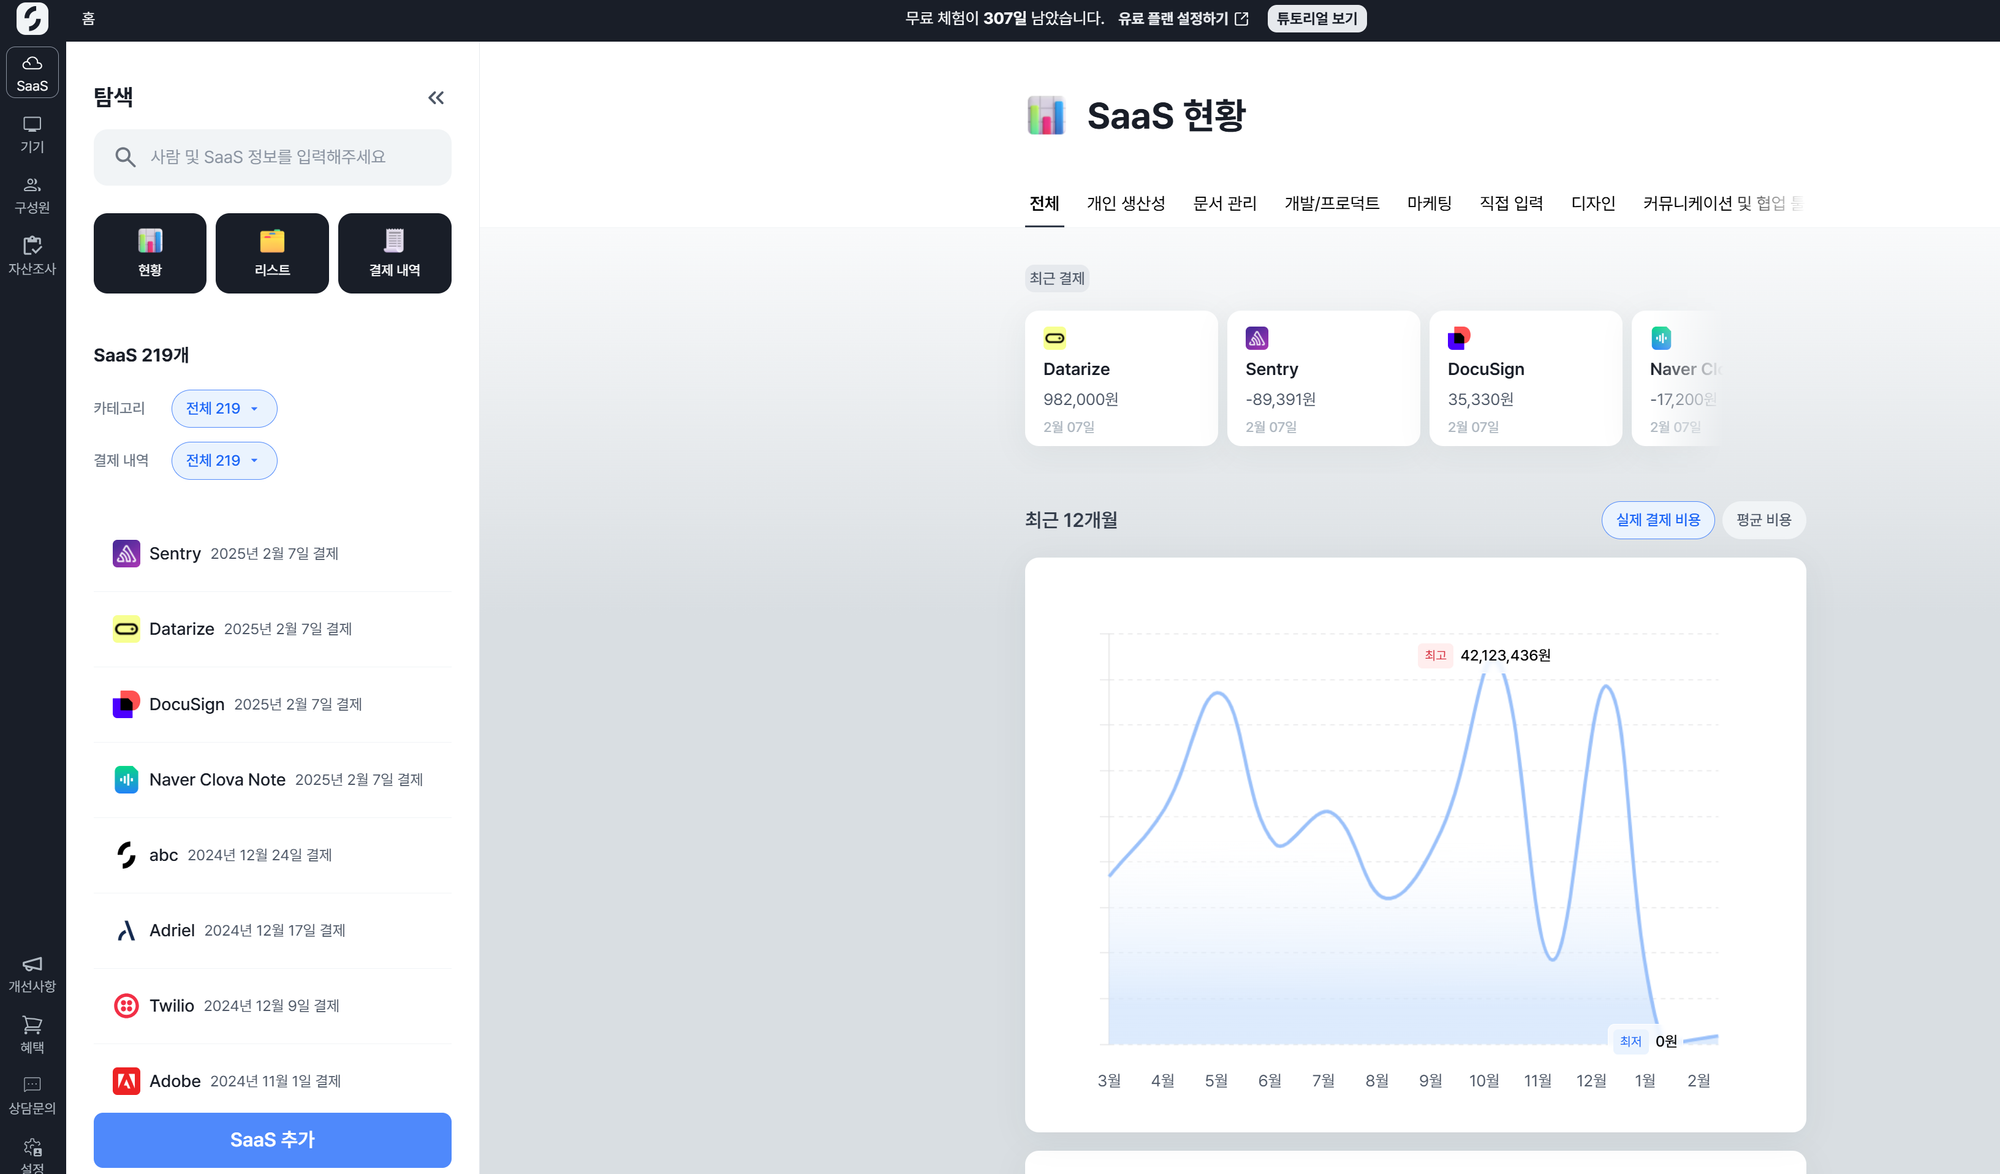Screen dimensions: 2000x1174
Task: Switch to 개발/프로덕트 tab
Action: coord(1331,204)
